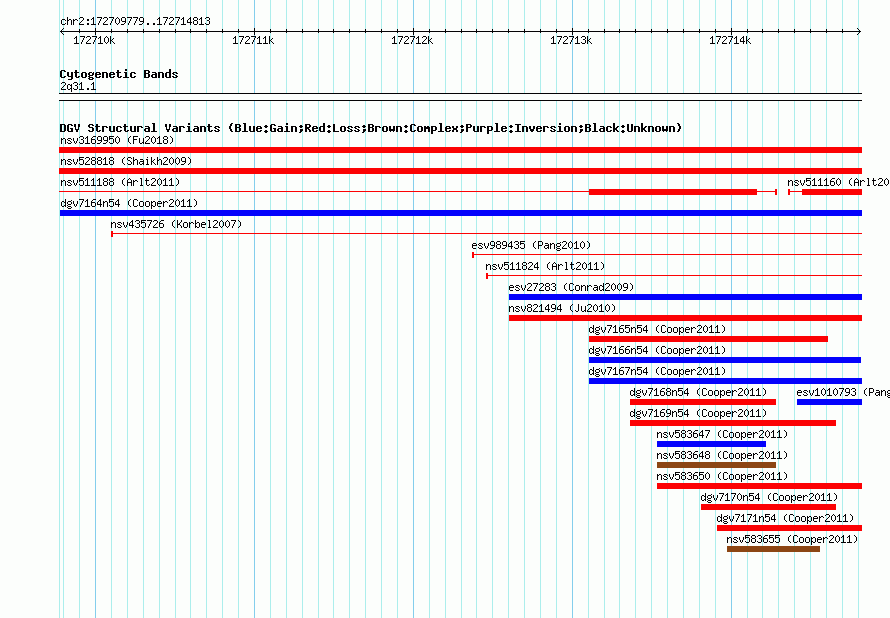Click the esv1010793 blue gain bar
The image size is (890, 618).
coord(829,402)
